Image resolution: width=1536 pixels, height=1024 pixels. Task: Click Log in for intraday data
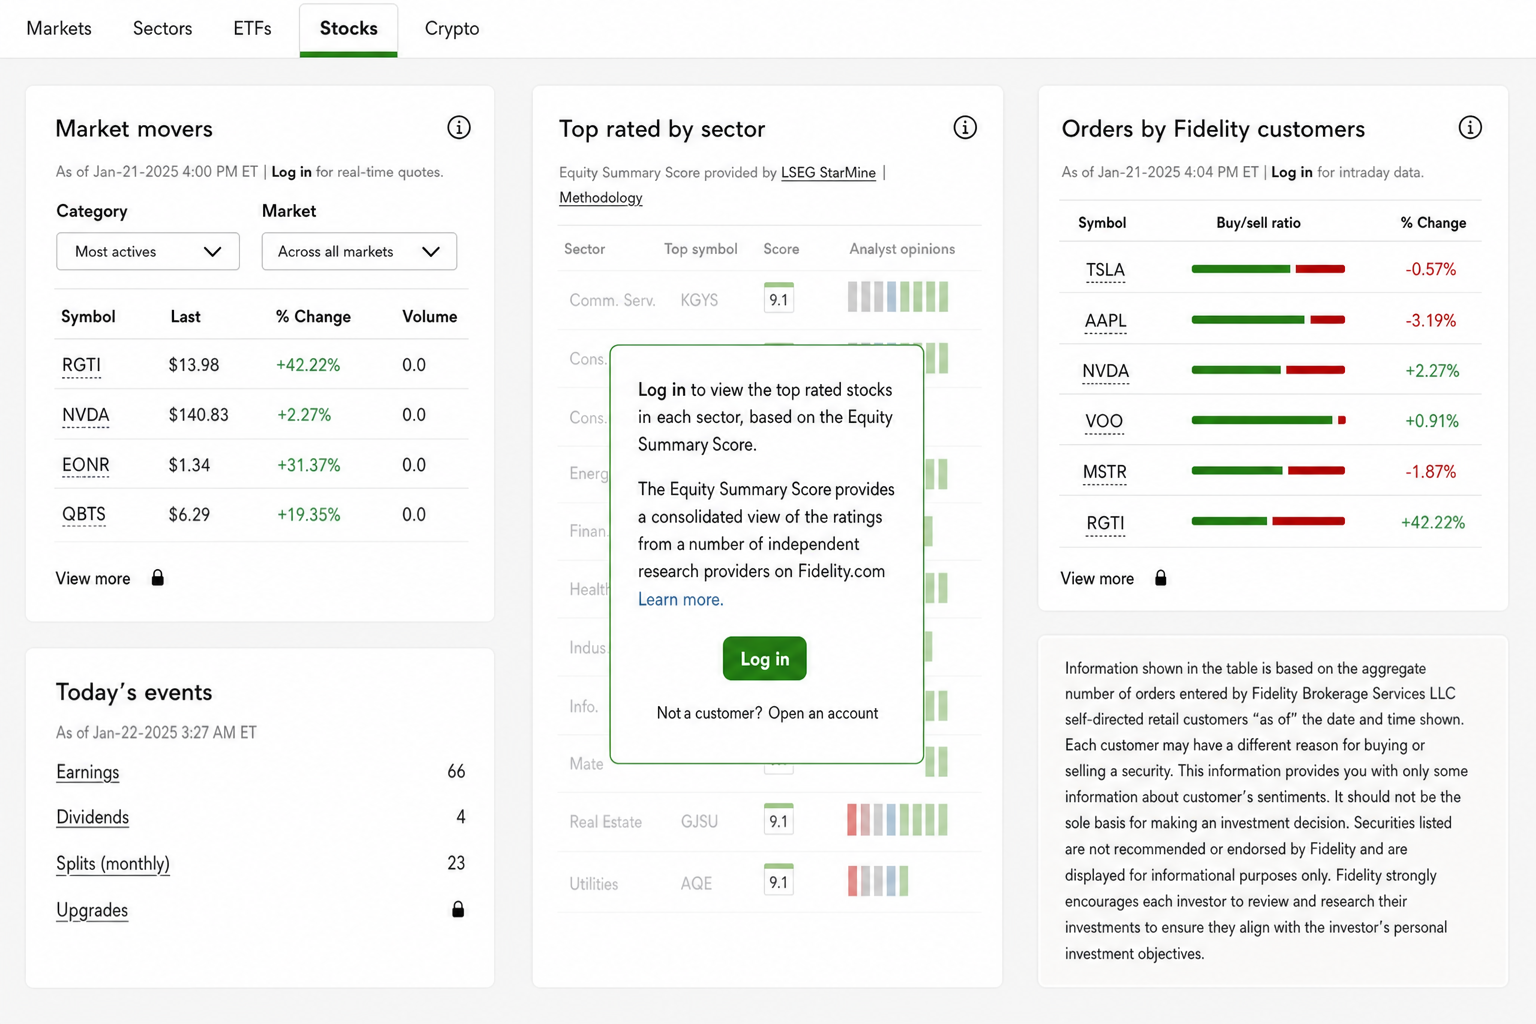1291,172
